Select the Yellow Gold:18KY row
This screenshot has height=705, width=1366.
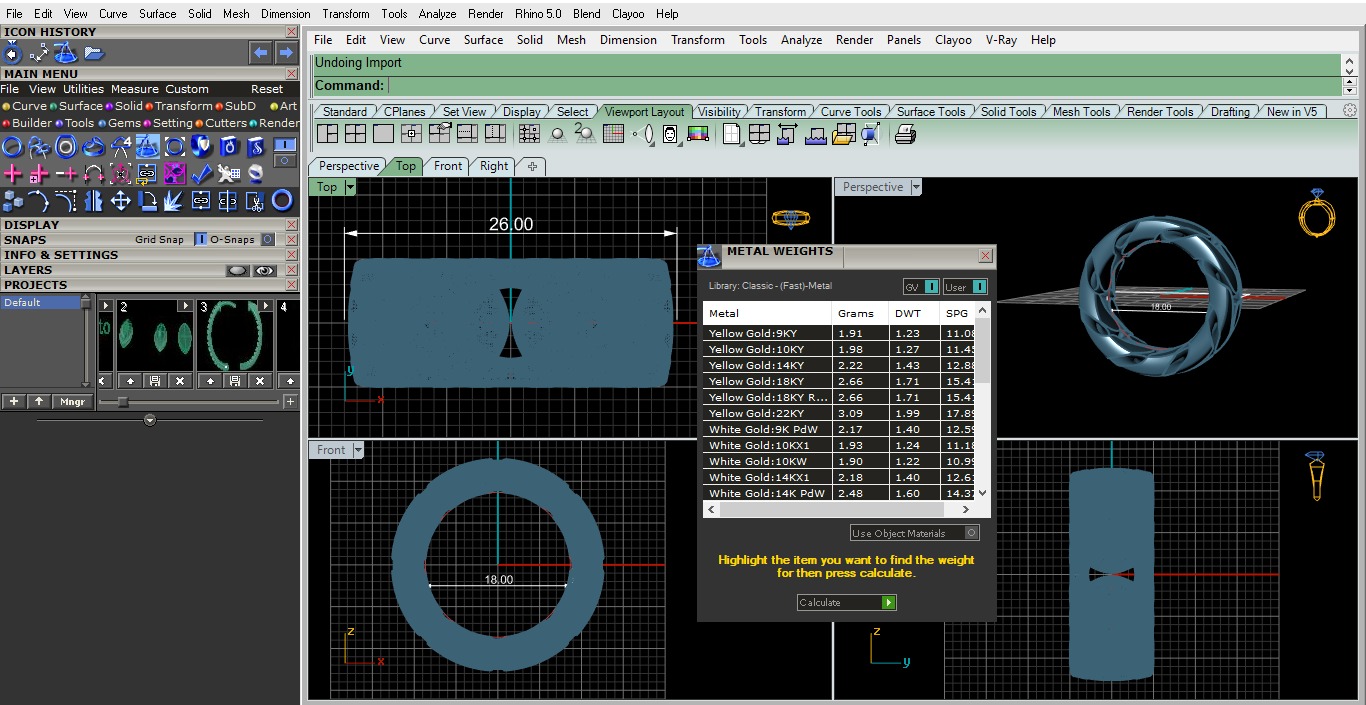840,381
